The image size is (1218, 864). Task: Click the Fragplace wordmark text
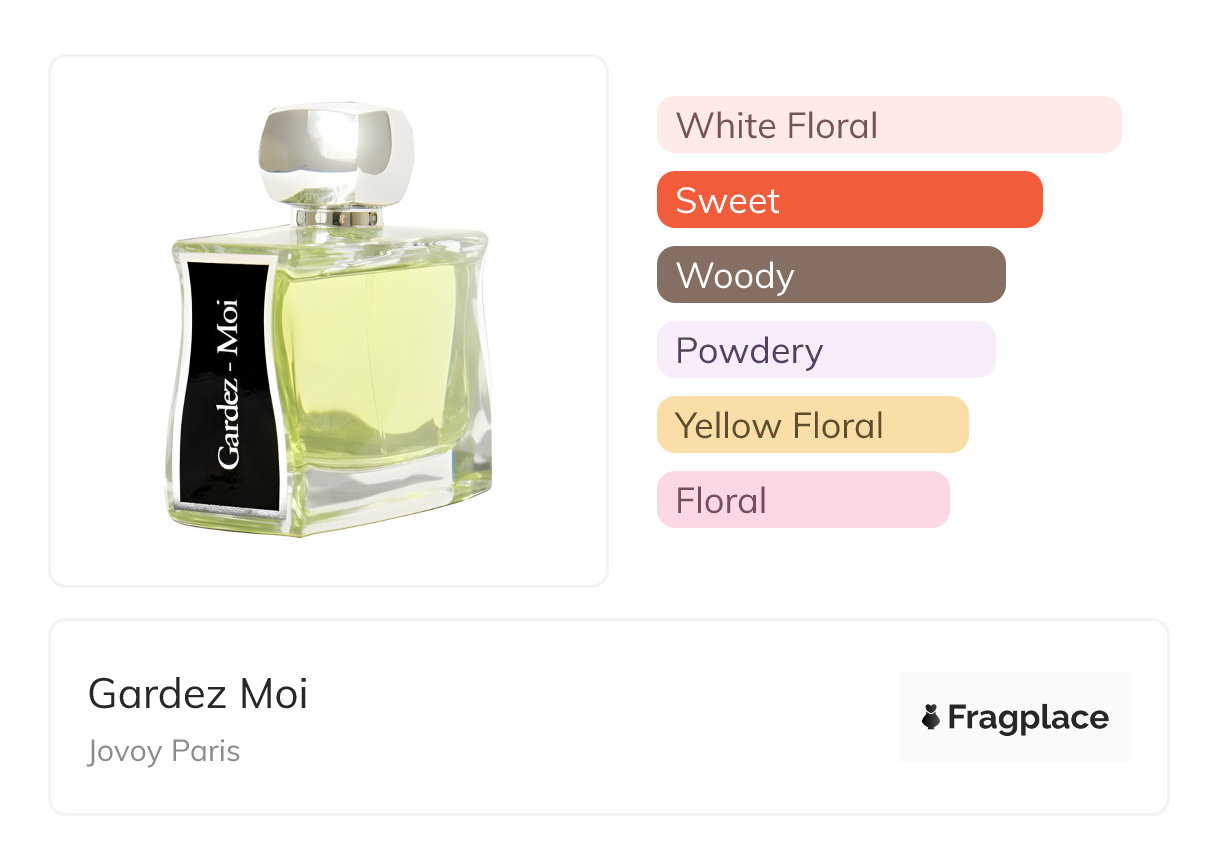(1028, 717)
